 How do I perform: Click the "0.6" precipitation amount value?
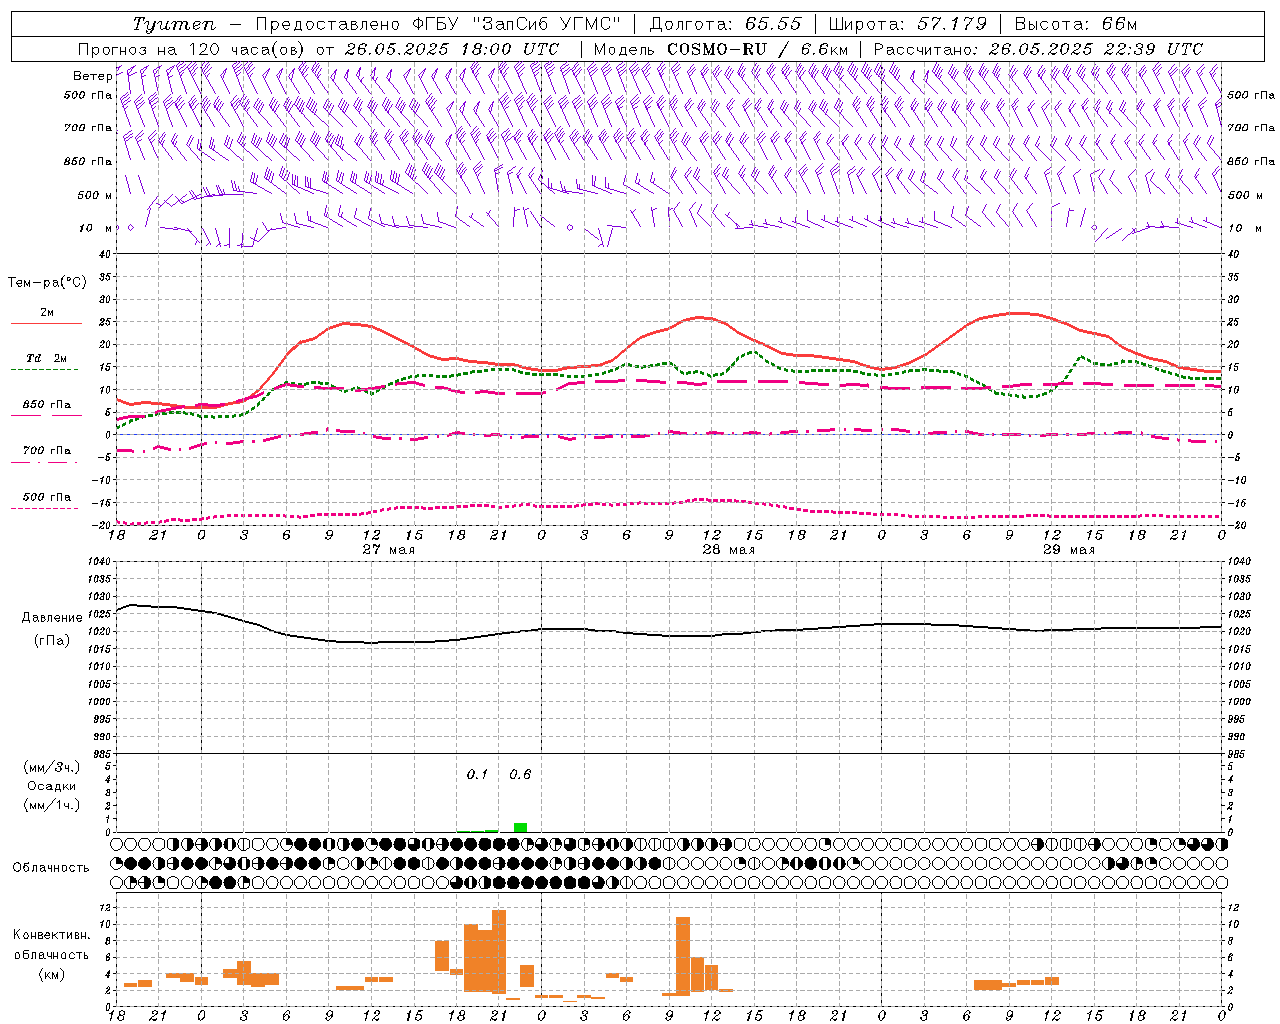520,774
